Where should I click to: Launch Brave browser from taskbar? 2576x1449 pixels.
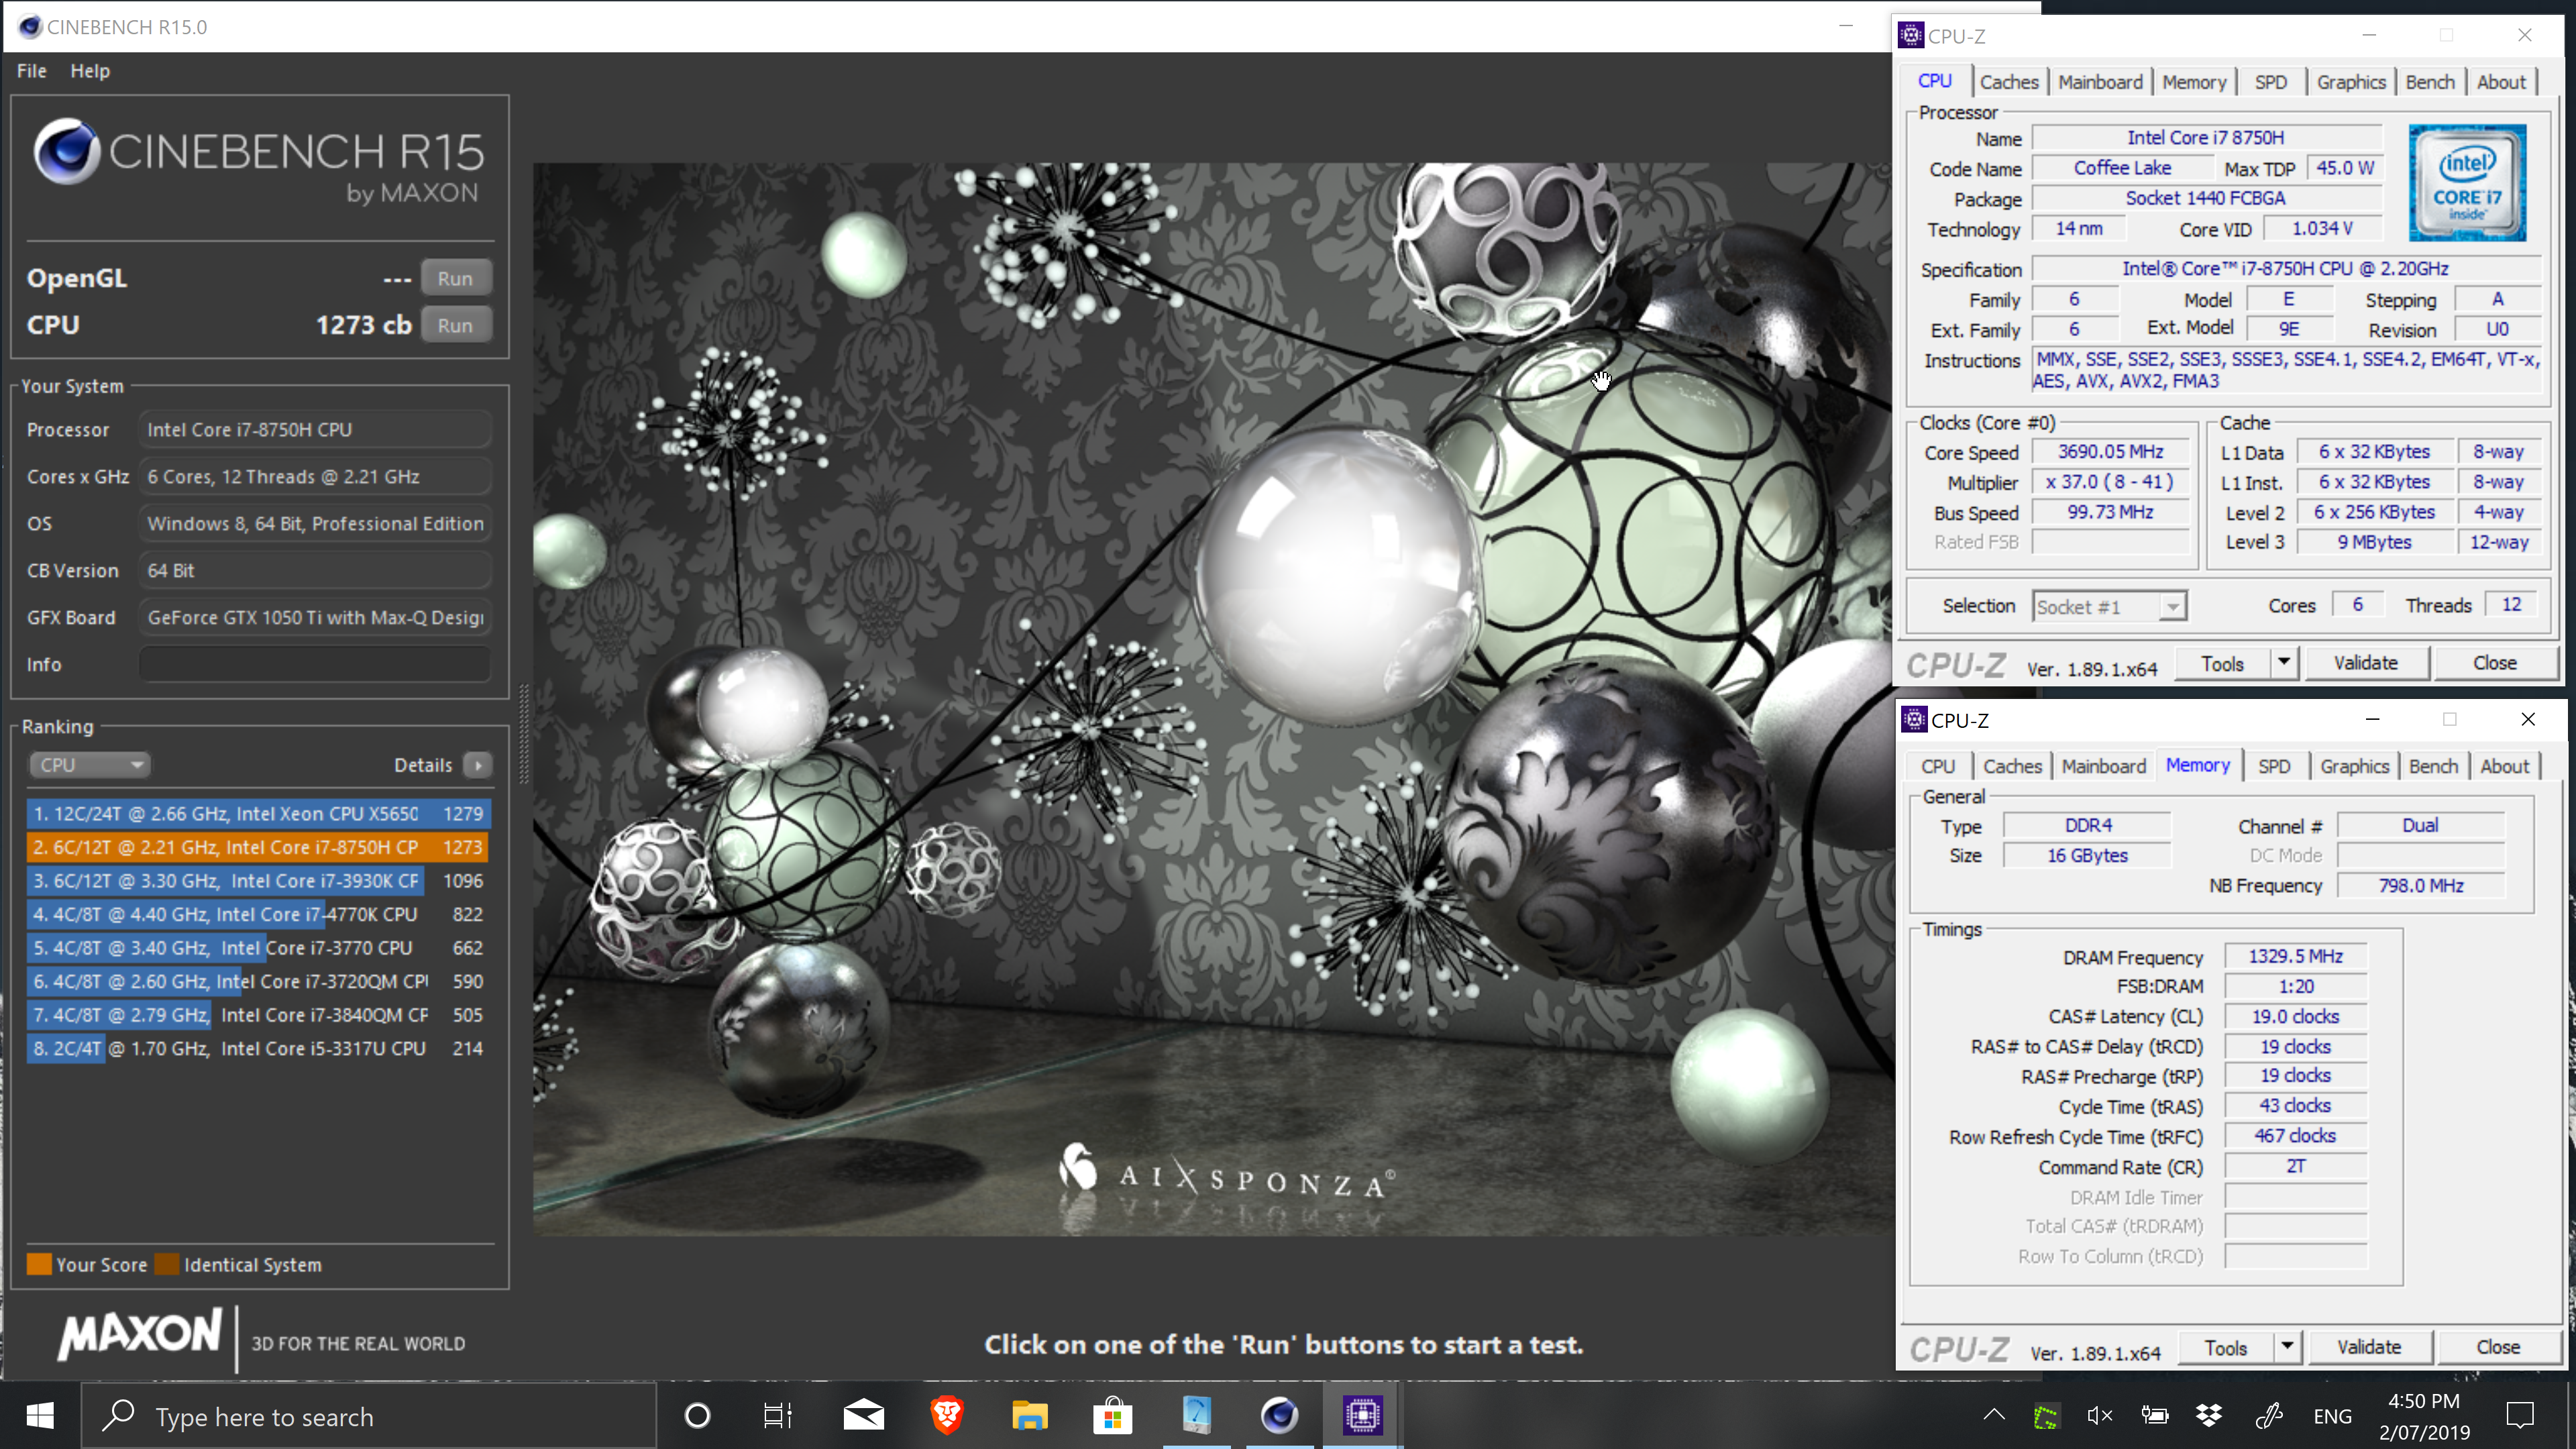(x=946, y=1415)
